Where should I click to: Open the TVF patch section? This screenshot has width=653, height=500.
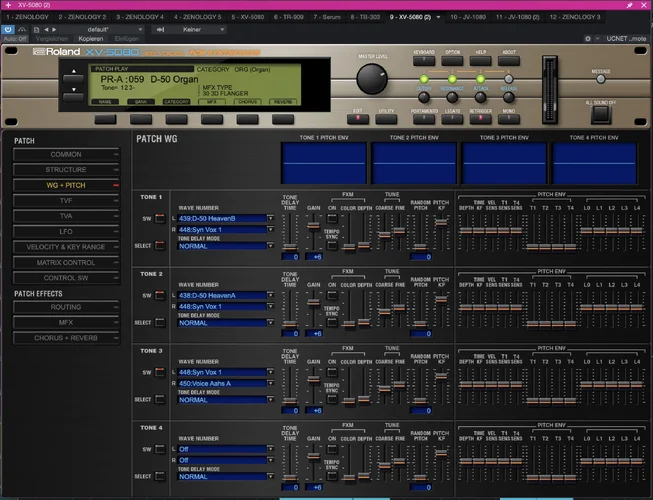coord(66,201)
